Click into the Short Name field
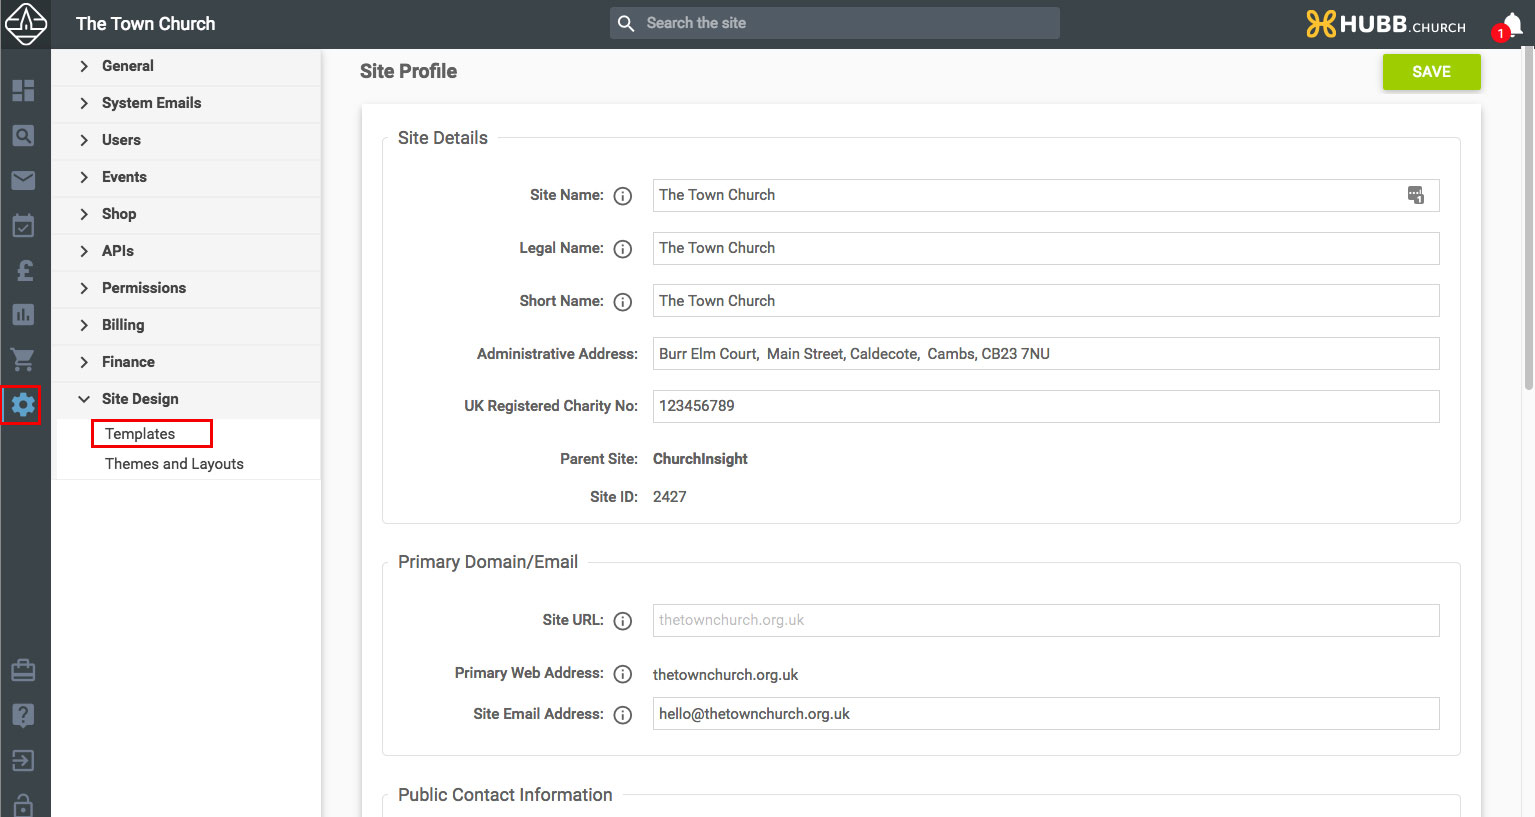This screenshot has height=817, width=1535. pos(1046,301)
